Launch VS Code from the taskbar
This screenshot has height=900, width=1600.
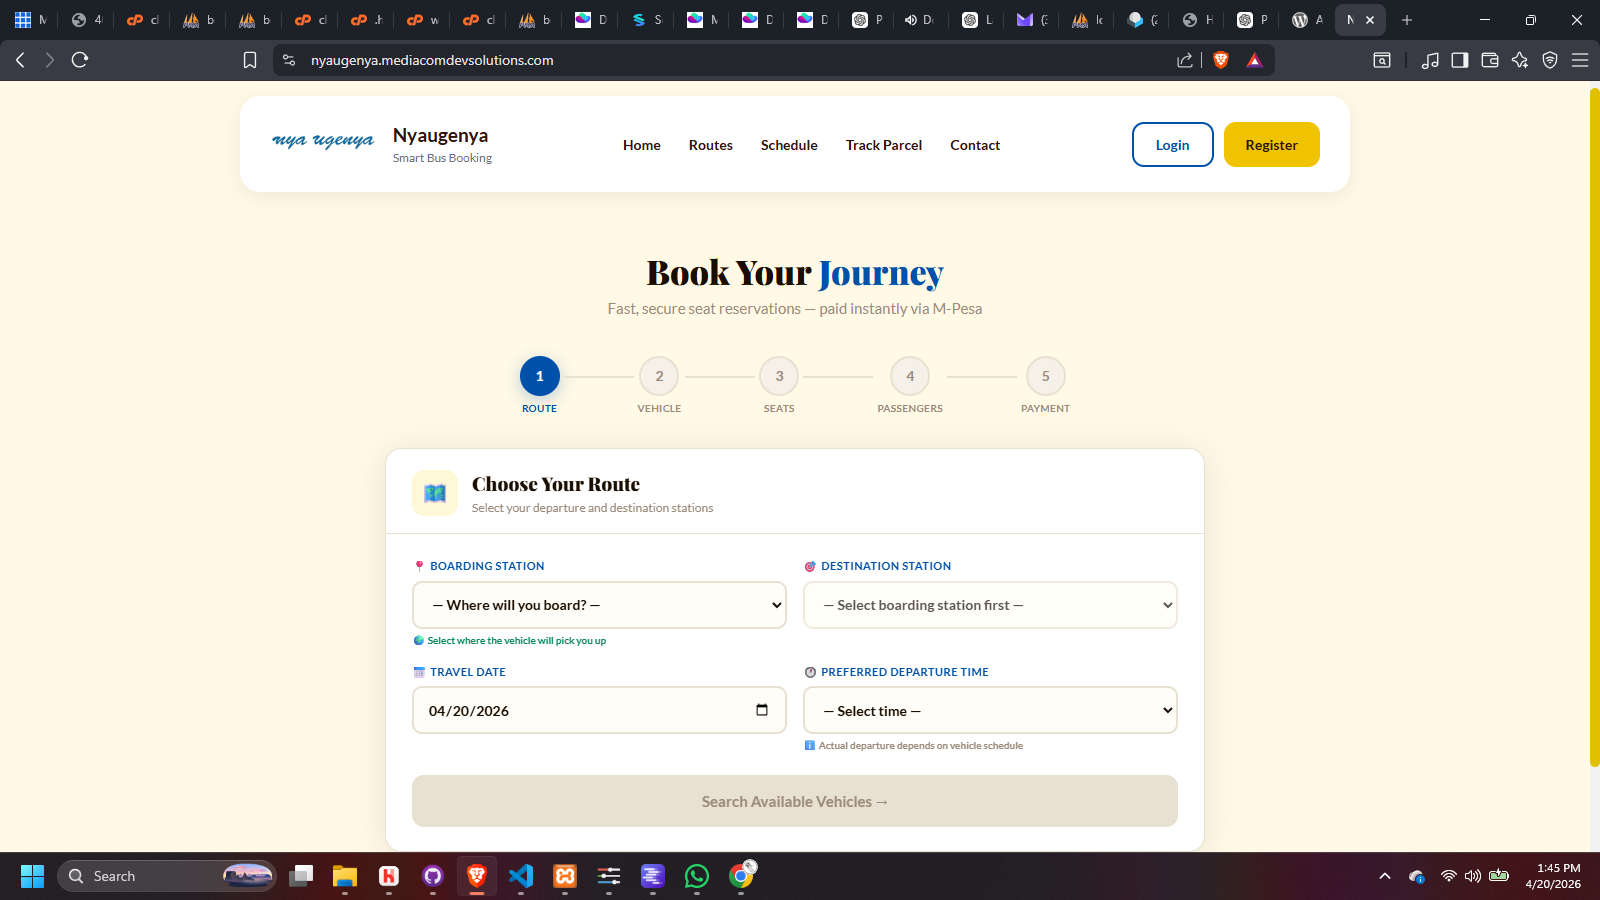point(520,876)
